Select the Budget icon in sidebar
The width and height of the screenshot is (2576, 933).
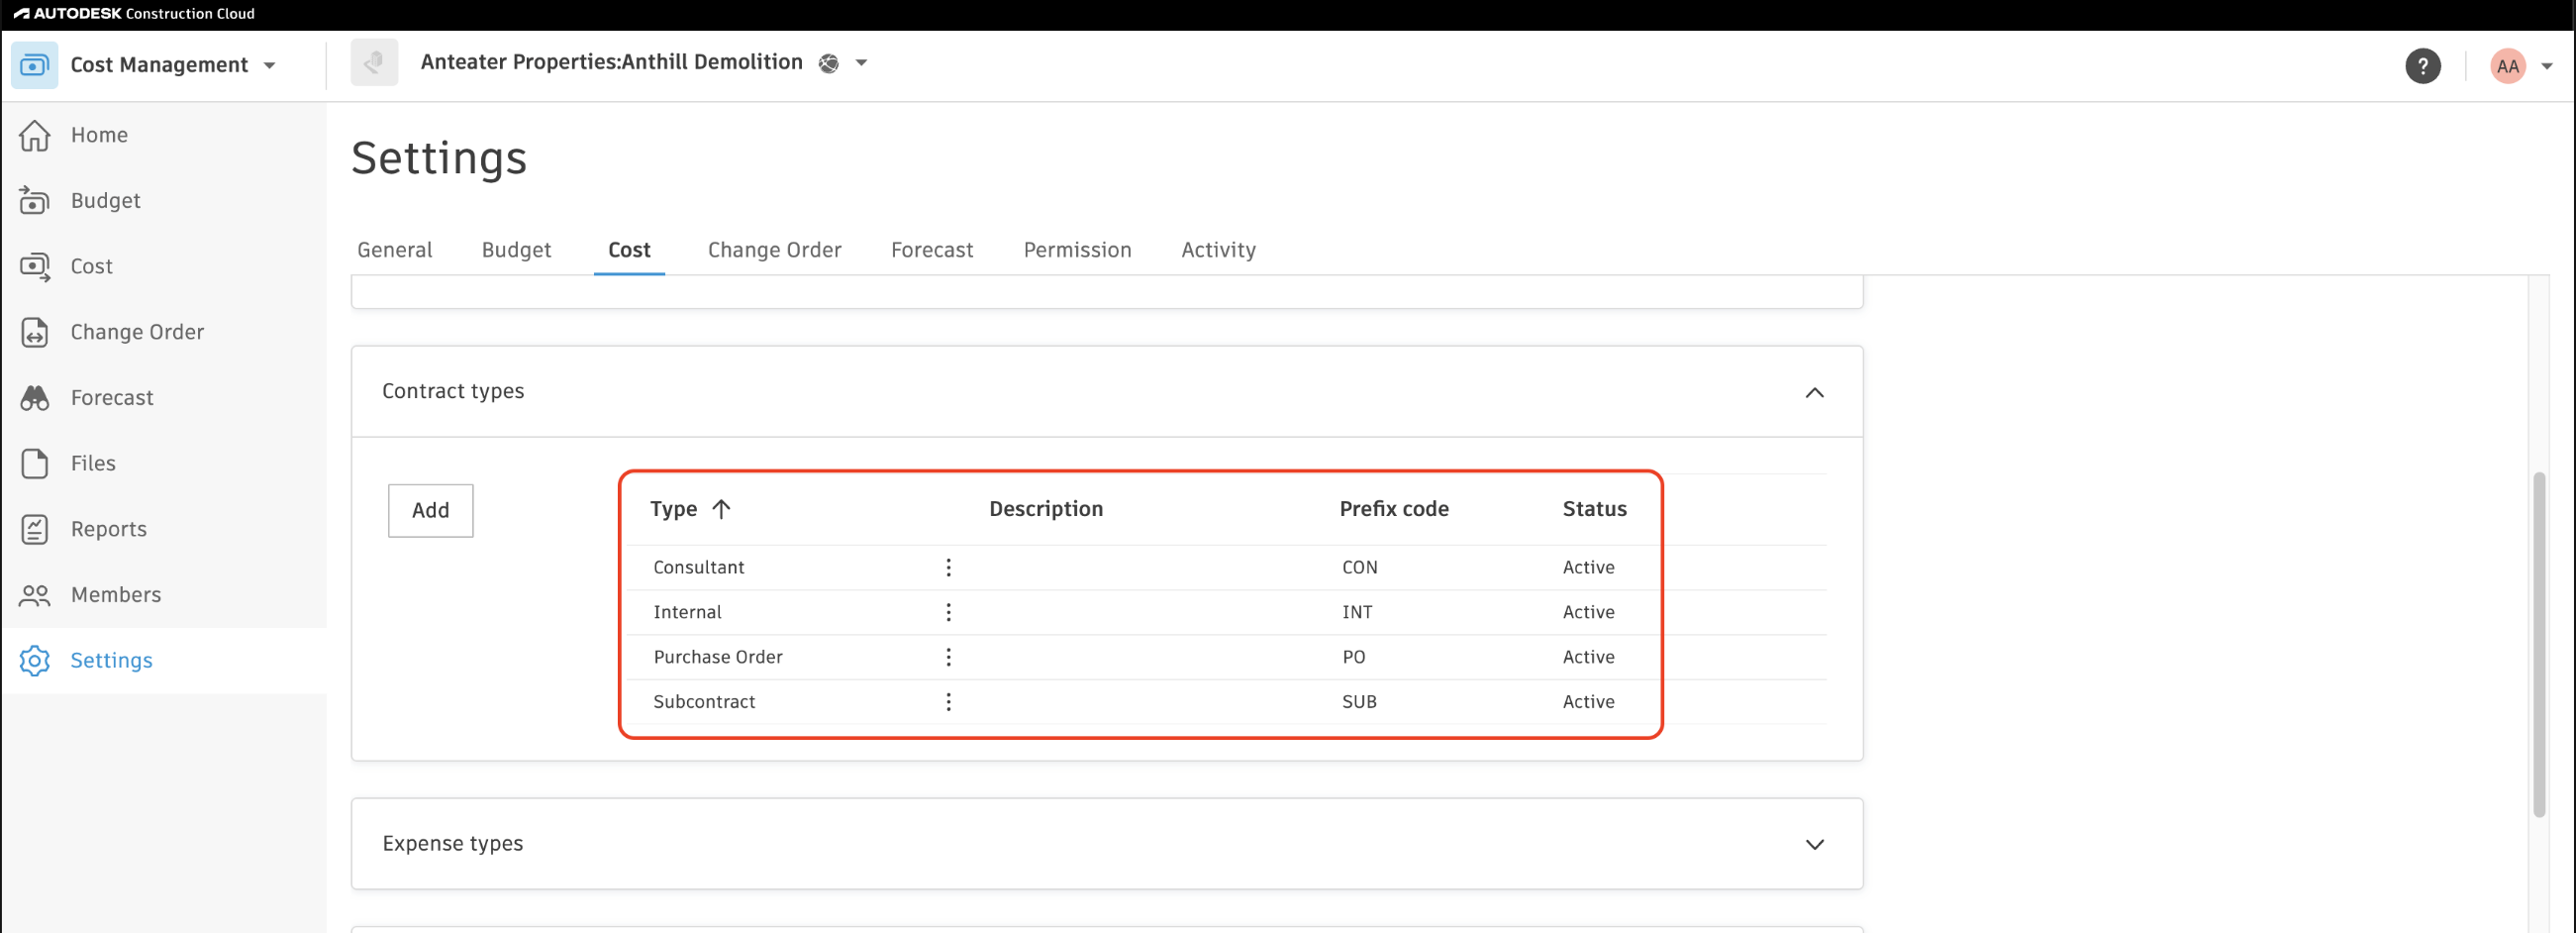(x=35, y=200)
